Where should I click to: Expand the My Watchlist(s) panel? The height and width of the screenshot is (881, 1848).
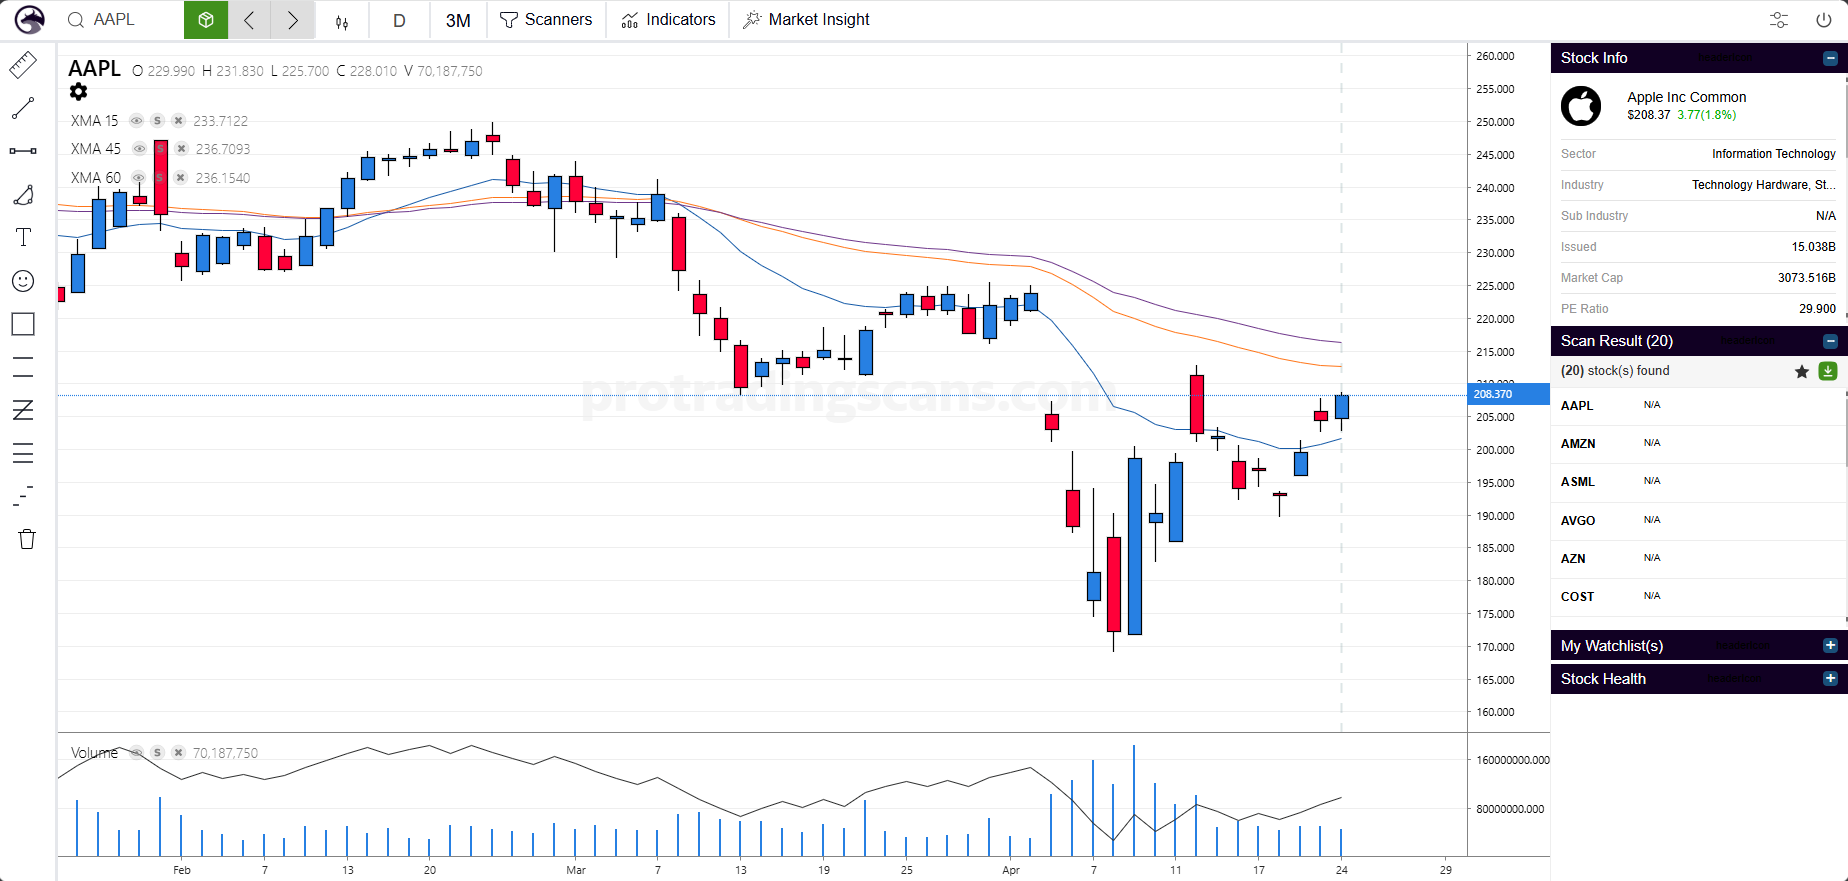(x=1830, y=646)
